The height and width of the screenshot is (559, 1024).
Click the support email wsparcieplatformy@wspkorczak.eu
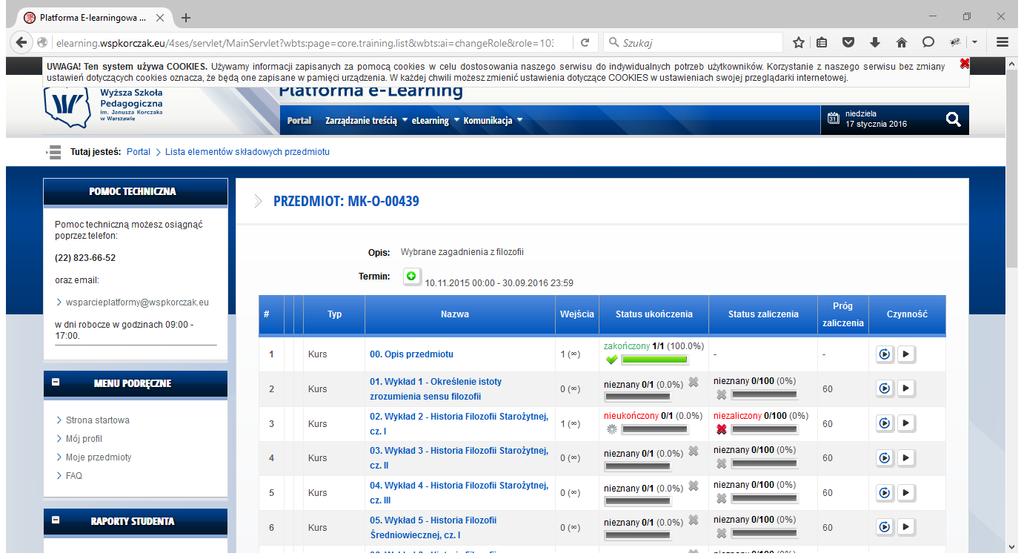click(137, 302)
